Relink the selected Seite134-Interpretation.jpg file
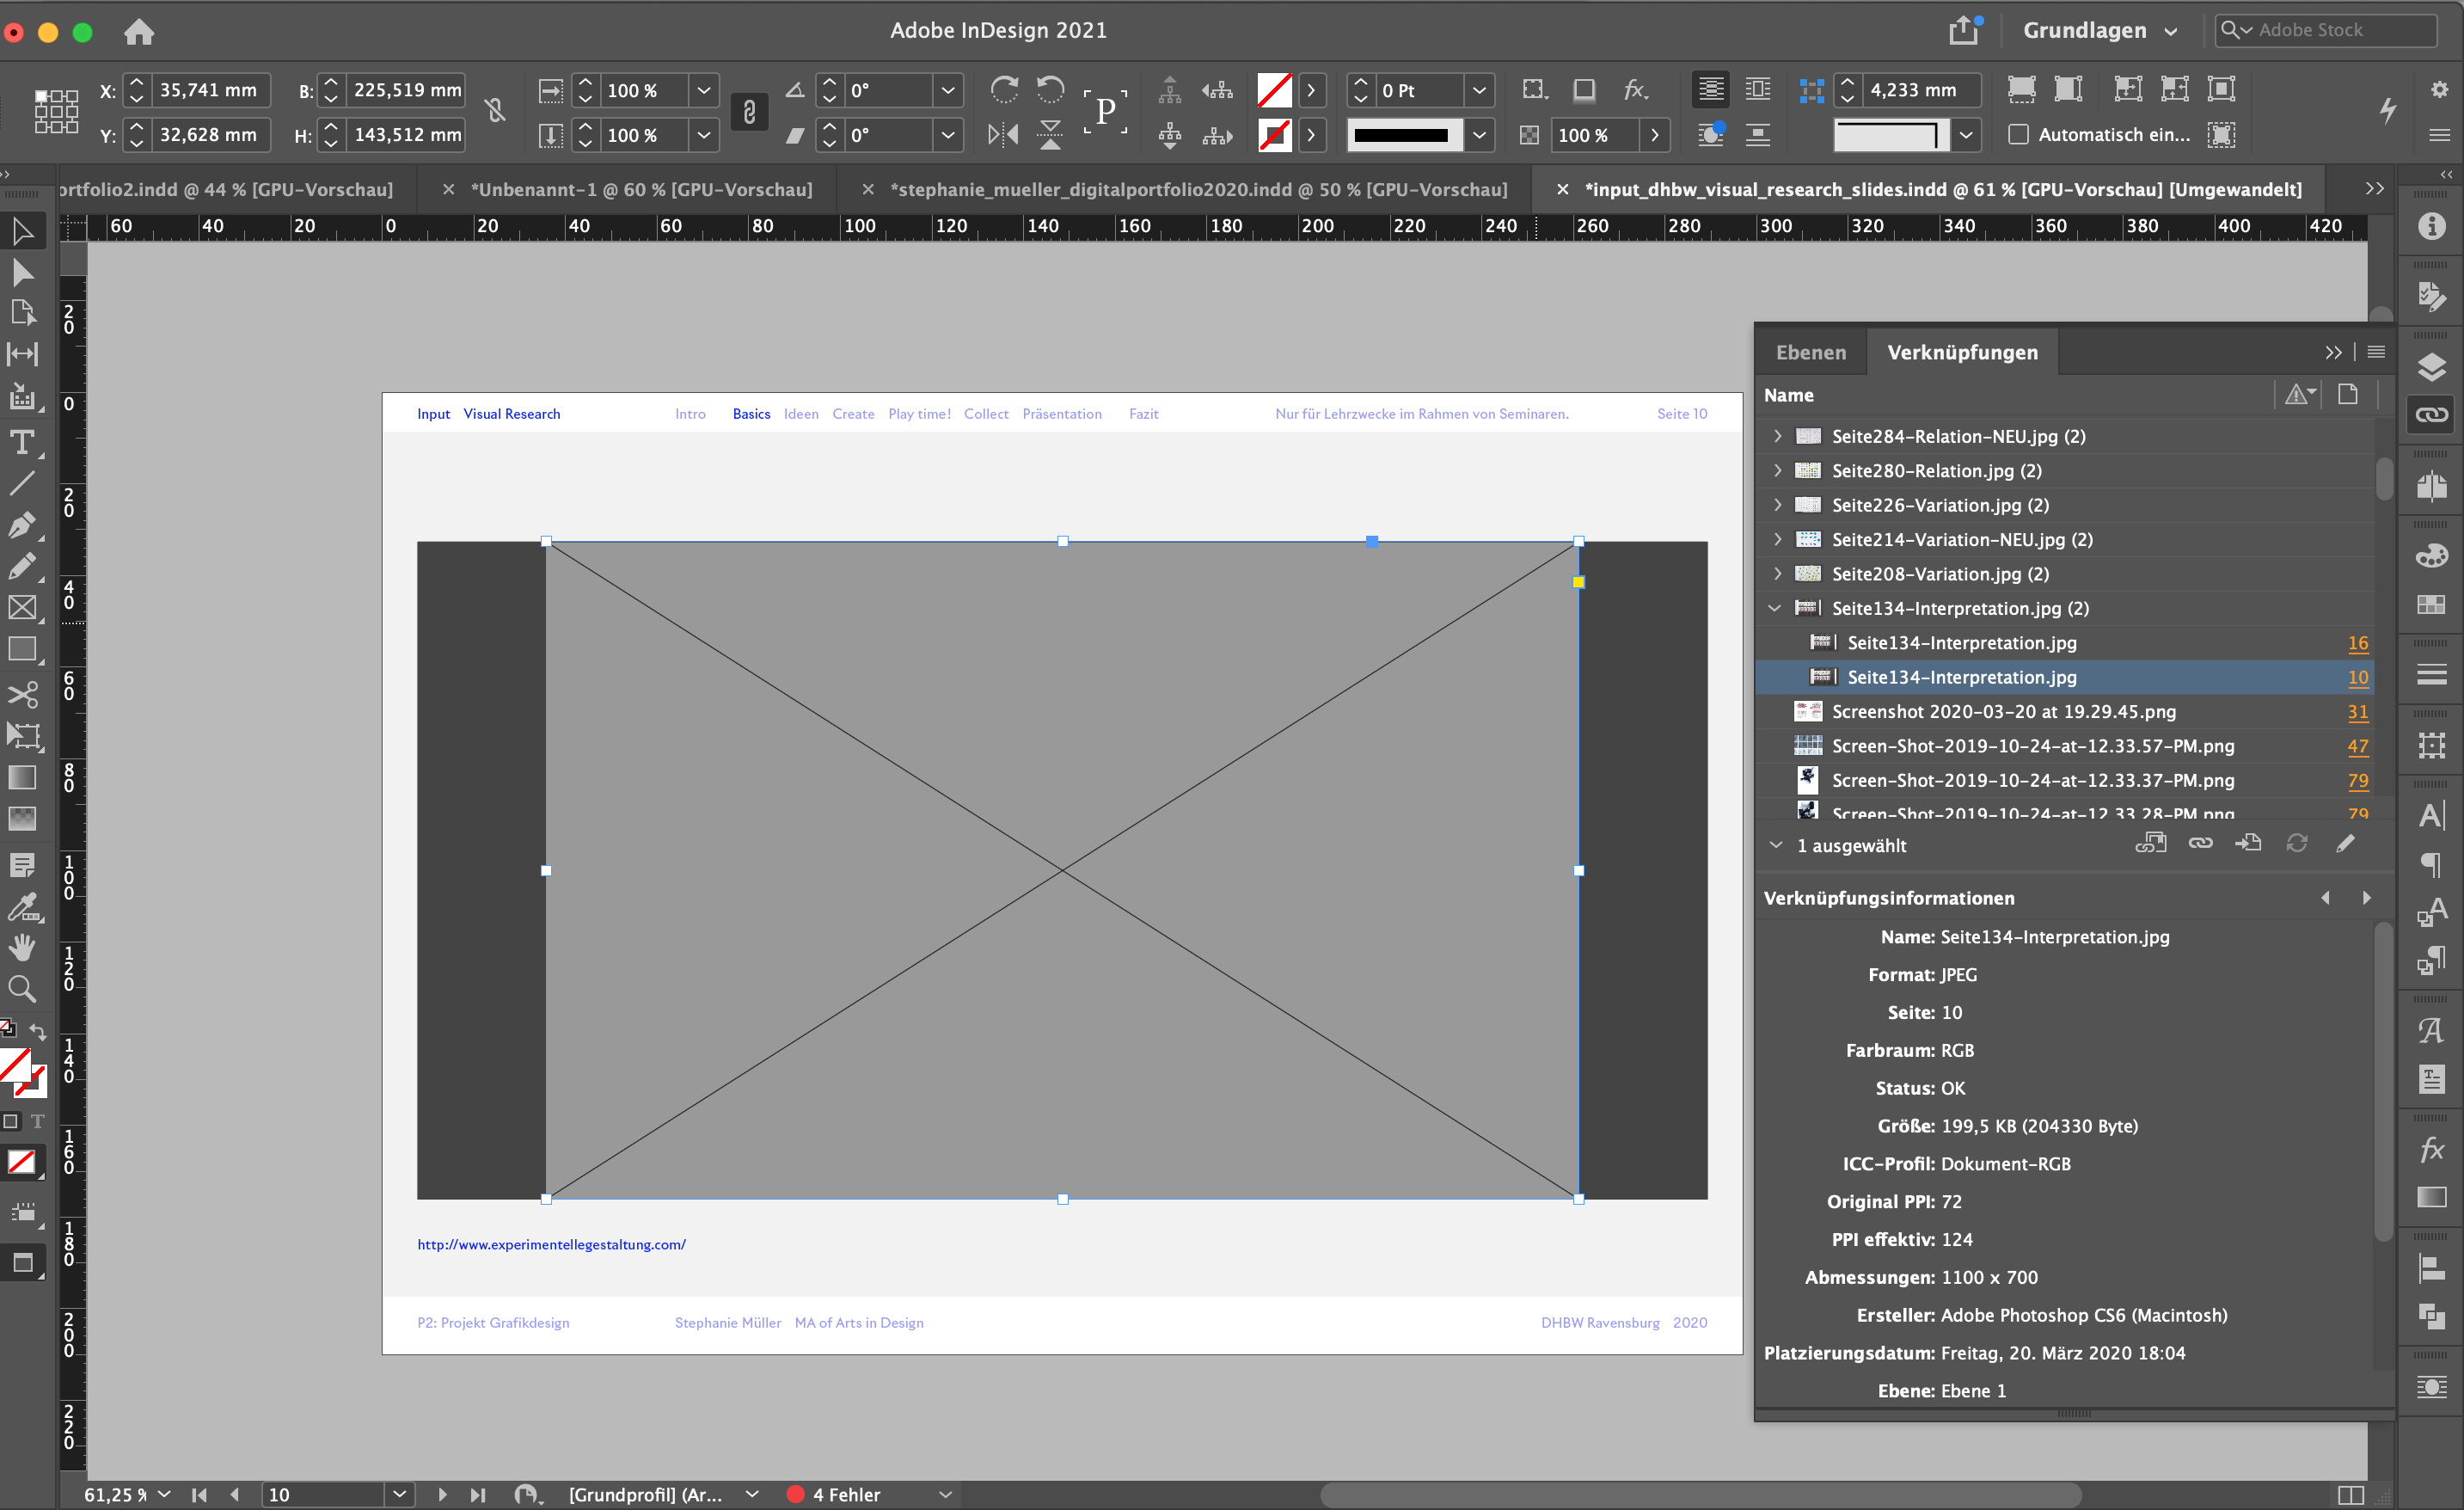Viewport: 2464px width, 1510px height. (x=2200, y=843)
